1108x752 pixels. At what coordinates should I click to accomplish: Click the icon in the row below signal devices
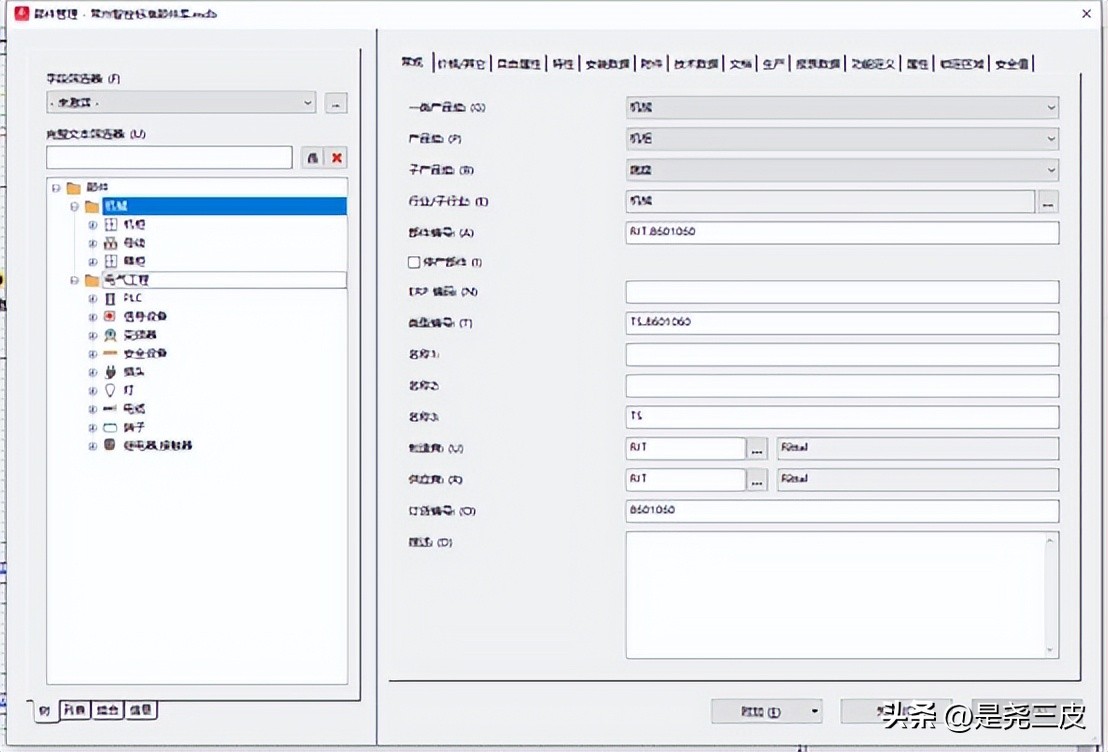(110, 335)
